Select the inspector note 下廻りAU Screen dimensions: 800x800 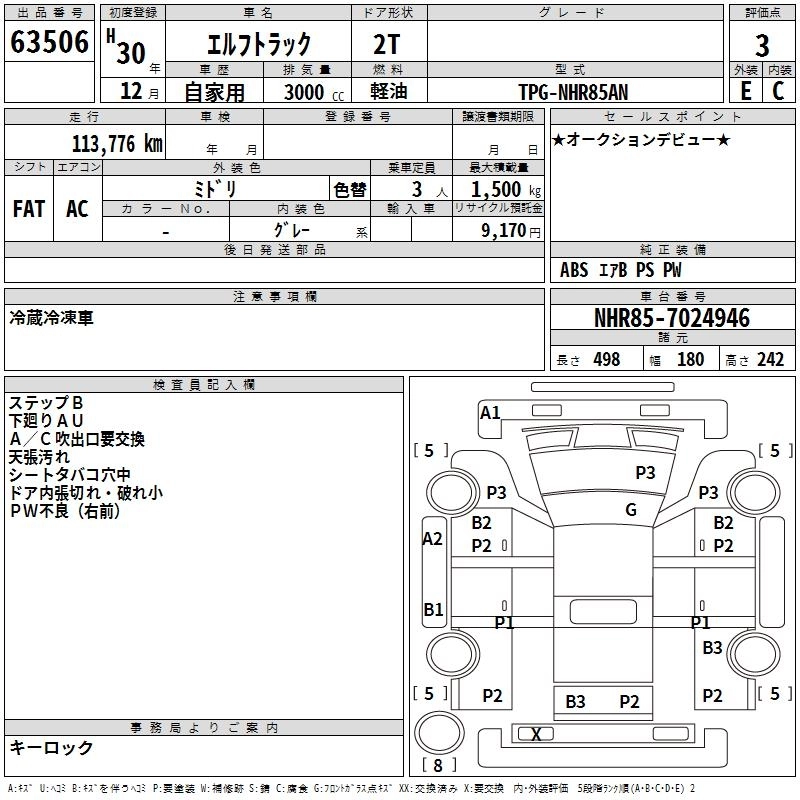click(45, 420)
